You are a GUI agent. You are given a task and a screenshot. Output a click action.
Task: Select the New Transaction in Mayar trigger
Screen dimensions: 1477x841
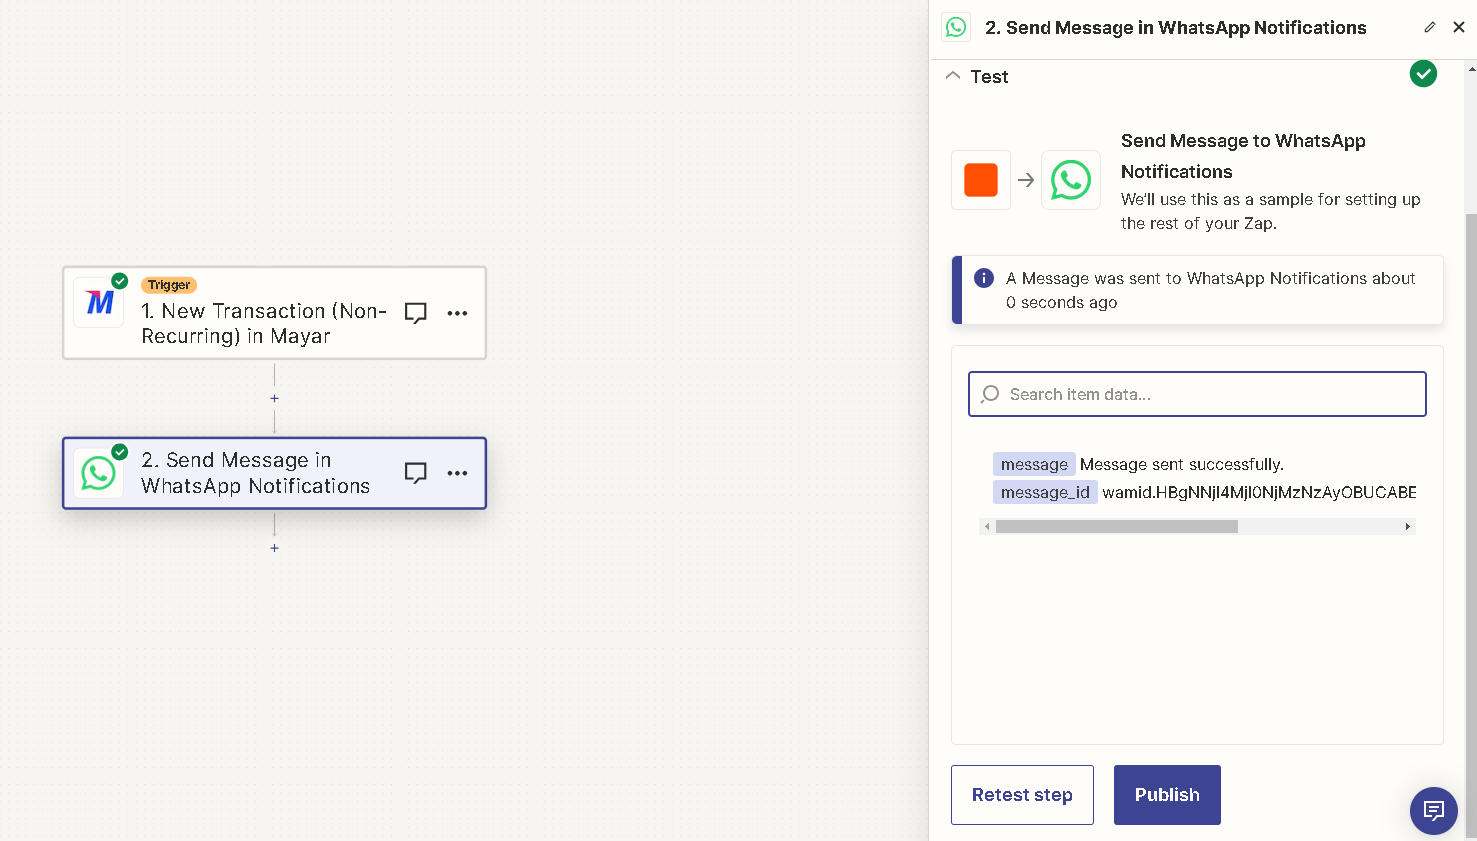click(274, 313)
